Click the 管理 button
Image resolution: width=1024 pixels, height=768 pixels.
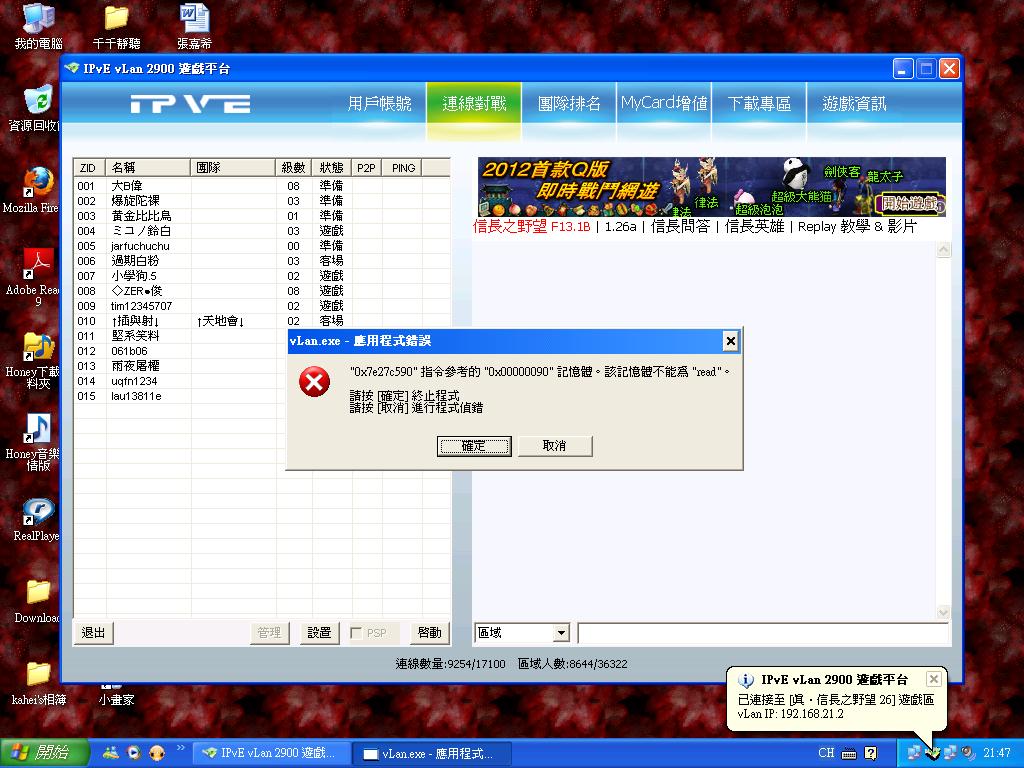(269, 633)
